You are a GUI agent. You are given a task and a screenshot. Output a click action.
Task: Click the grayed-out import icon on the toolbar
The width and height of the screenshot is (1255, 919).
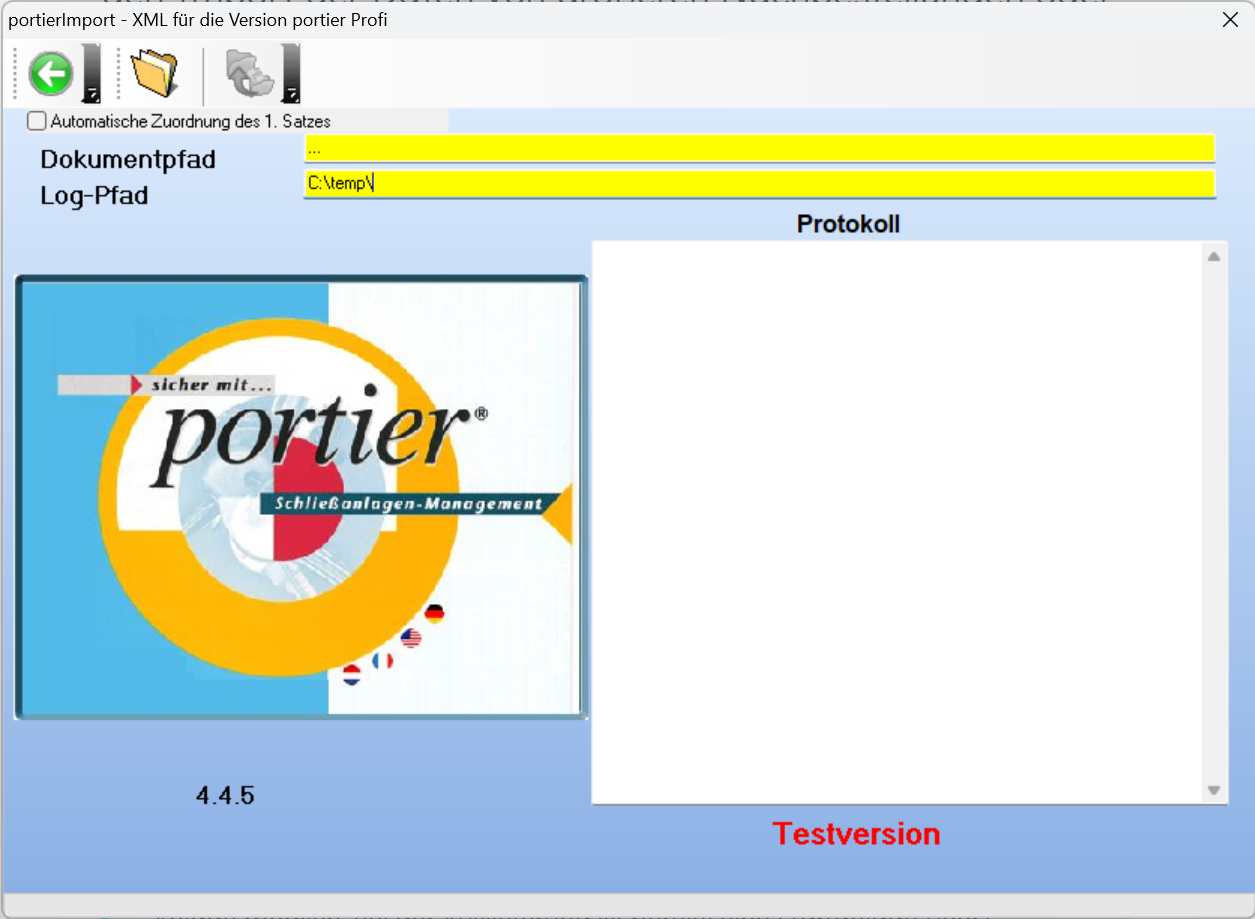point(250,72)
